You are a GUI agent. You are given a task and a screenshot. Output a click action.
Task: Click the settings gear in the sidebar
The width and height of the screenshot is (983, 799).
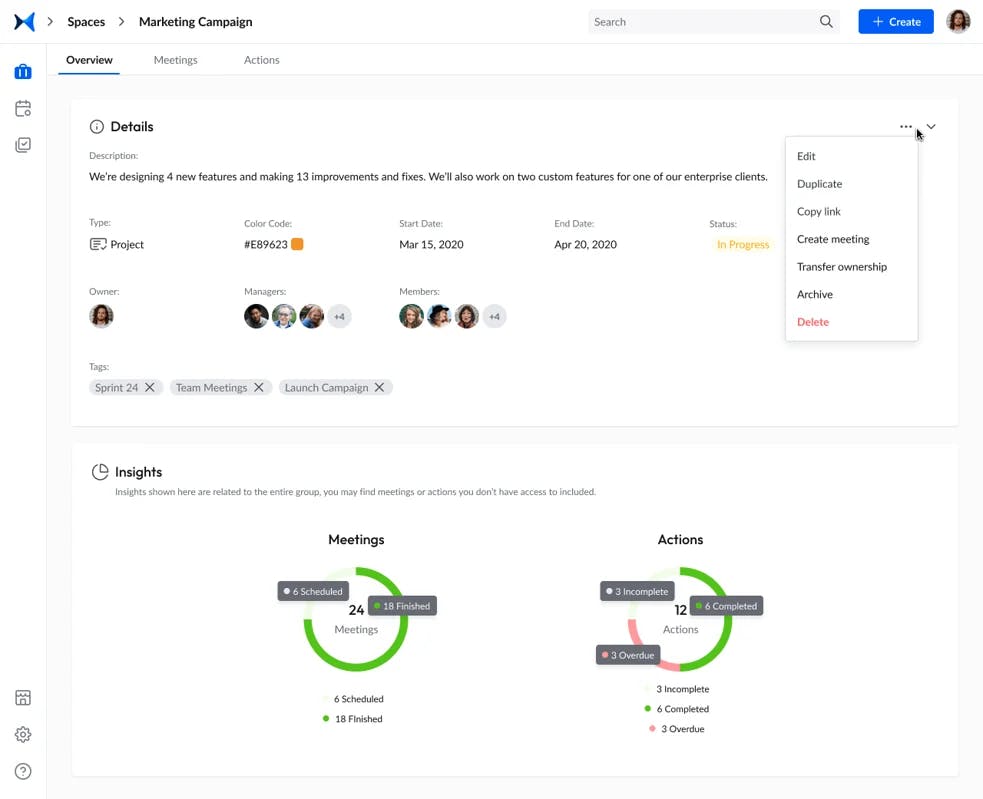pos(23,734)
